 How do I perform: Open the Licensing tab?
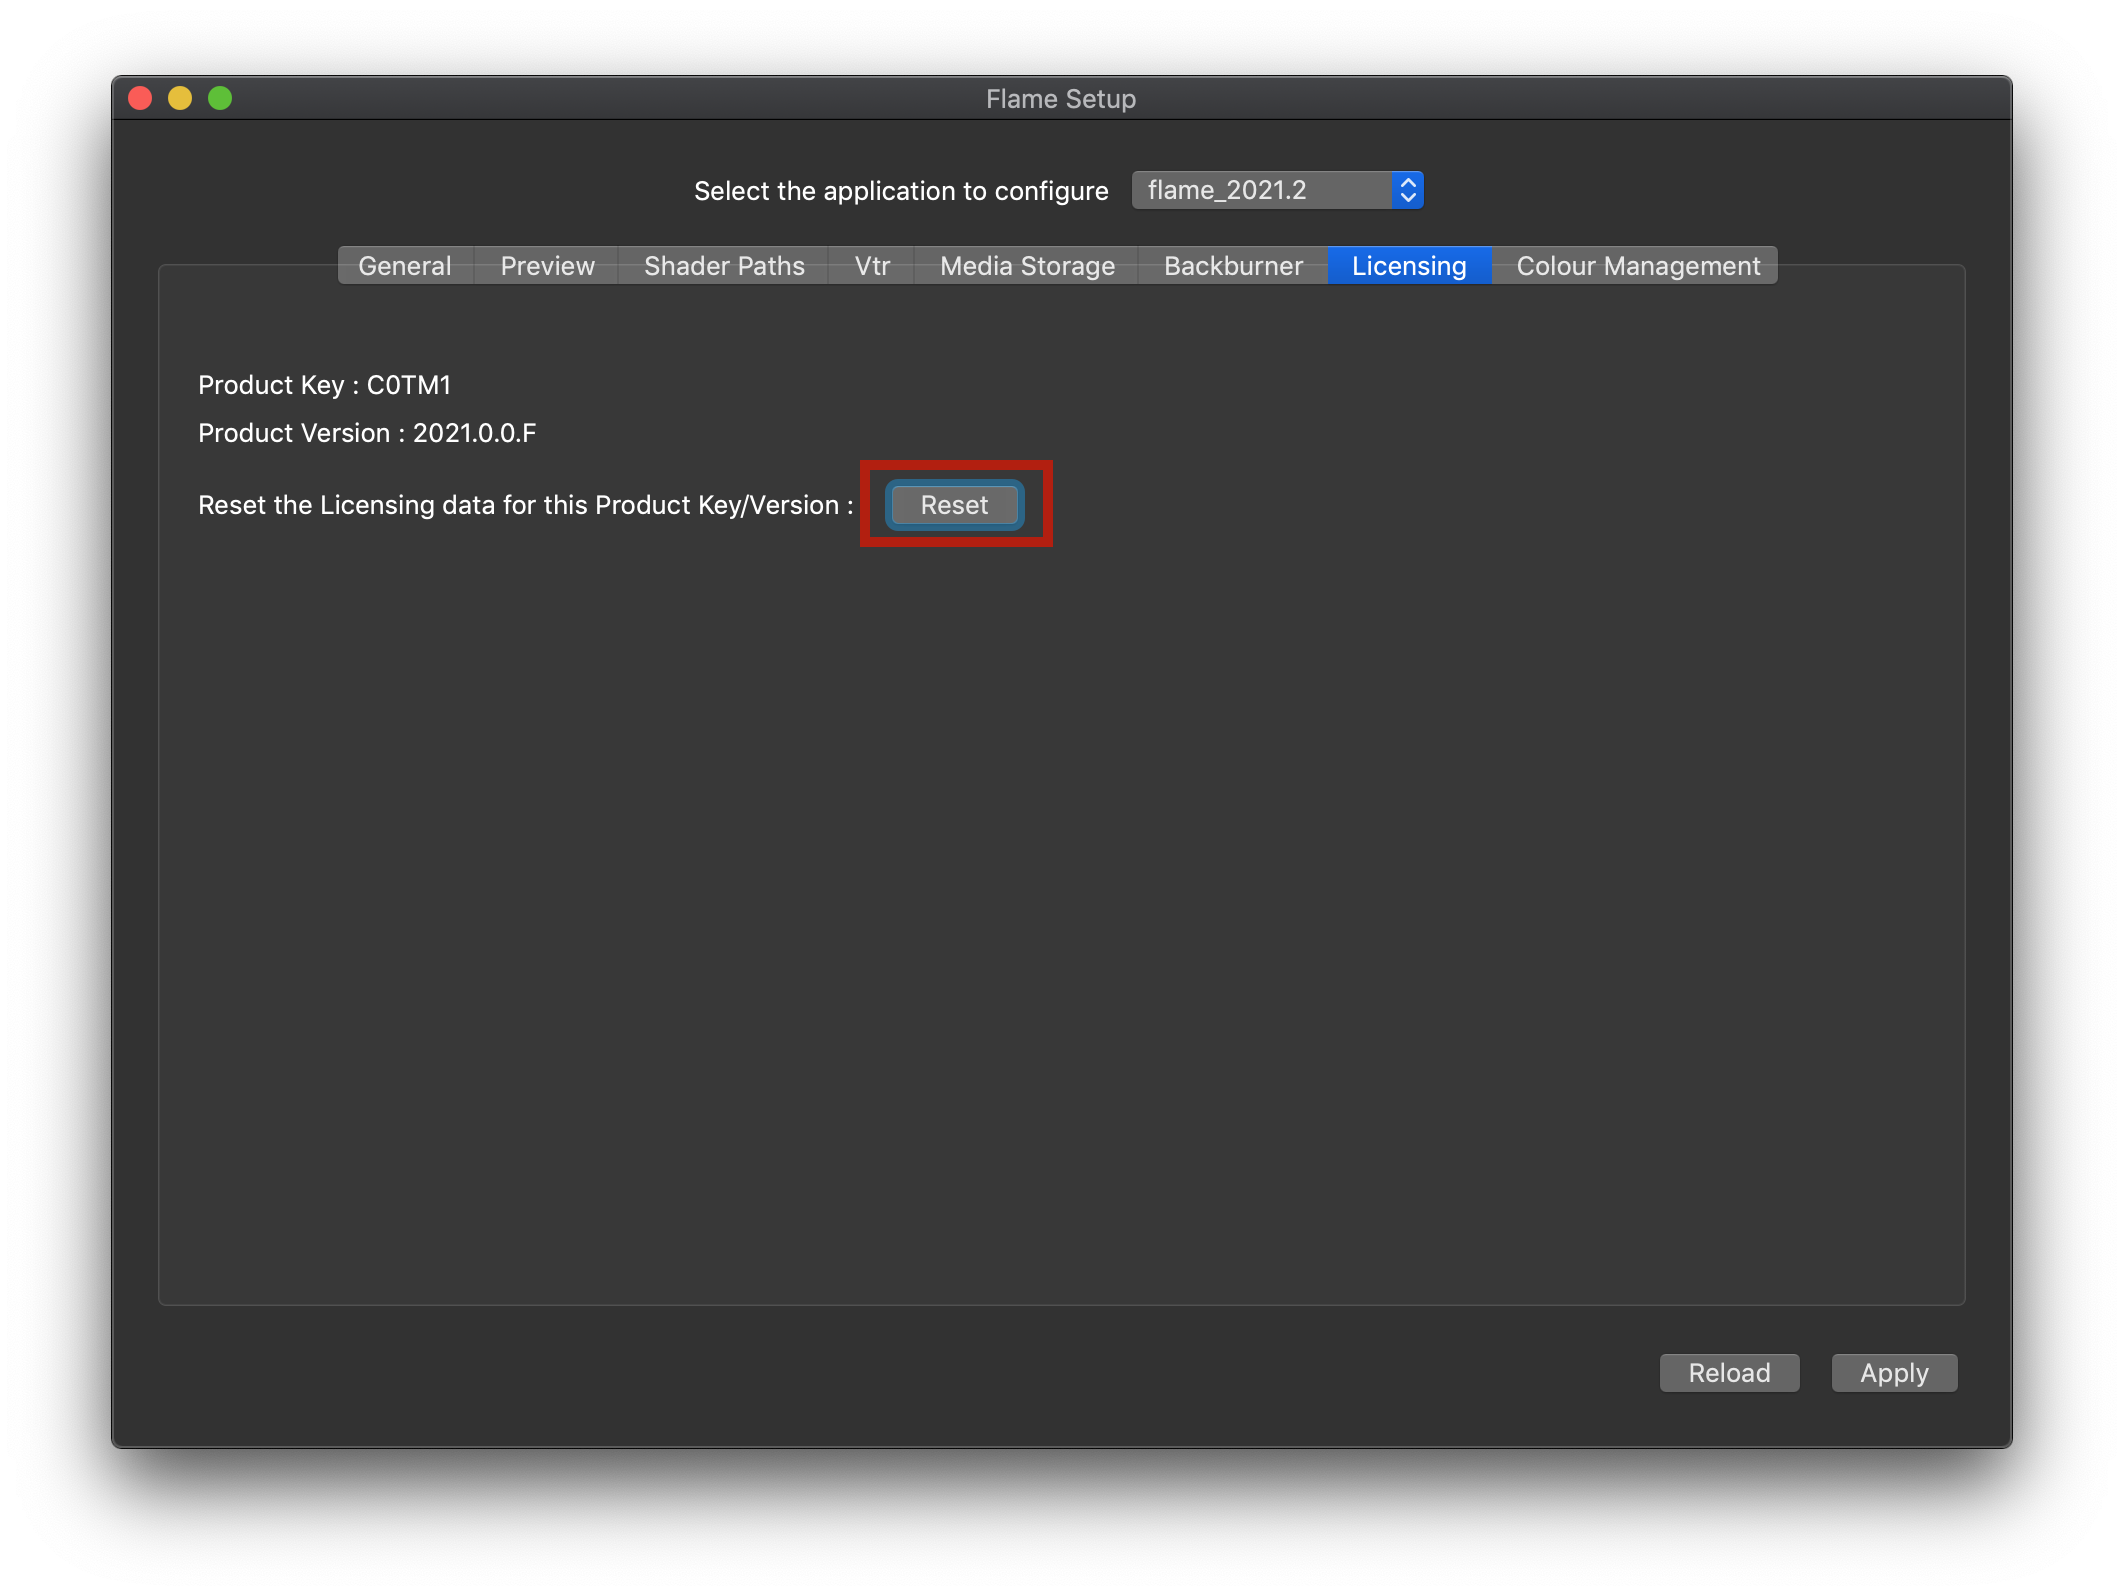coord(1408,265)
